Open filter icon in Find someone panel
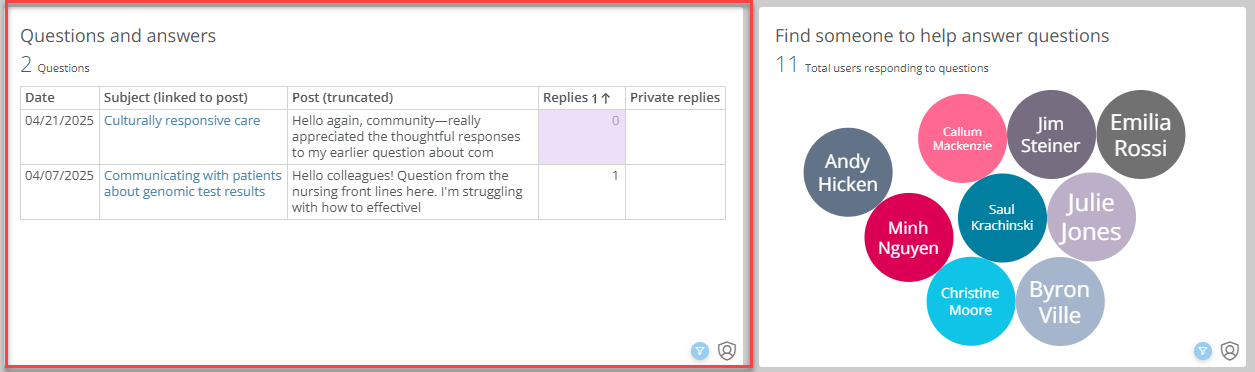This screenshot has height=372, width=1255. 1203,351
